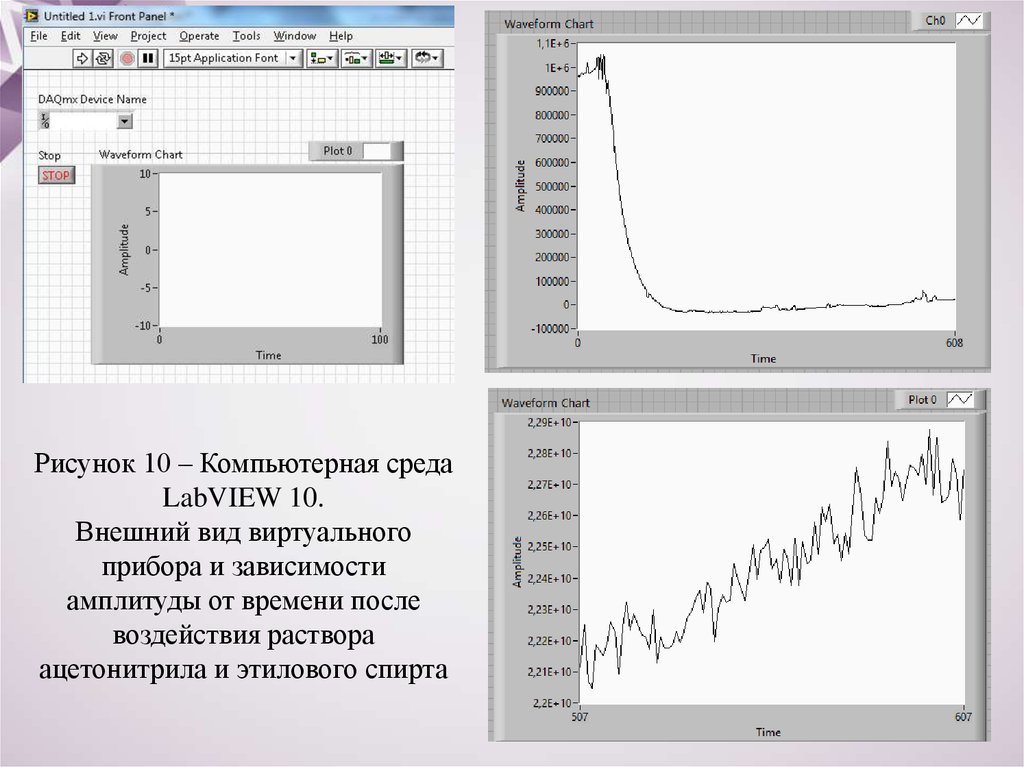Click the '608' X-axis value on top chart
1024x767 pixels.
pyautogui.click(x=954, y=342)
